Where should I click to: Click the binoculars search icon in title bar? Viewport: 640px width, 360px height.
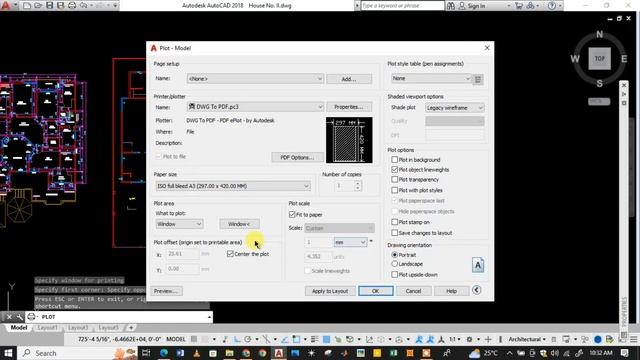[451, 6]
